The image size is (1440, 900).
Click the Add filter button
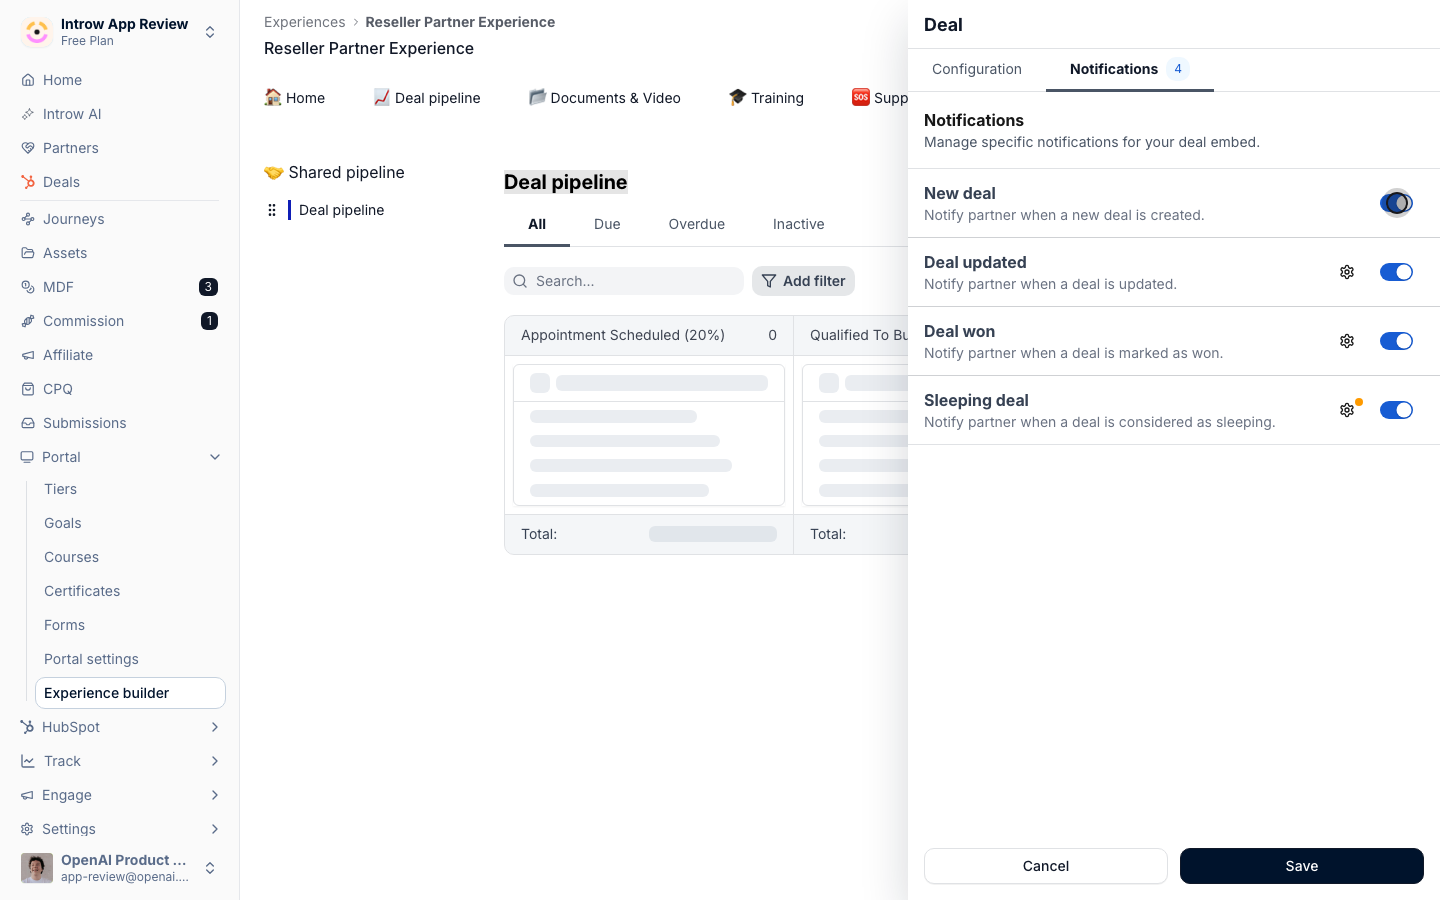tap(803, 281)
